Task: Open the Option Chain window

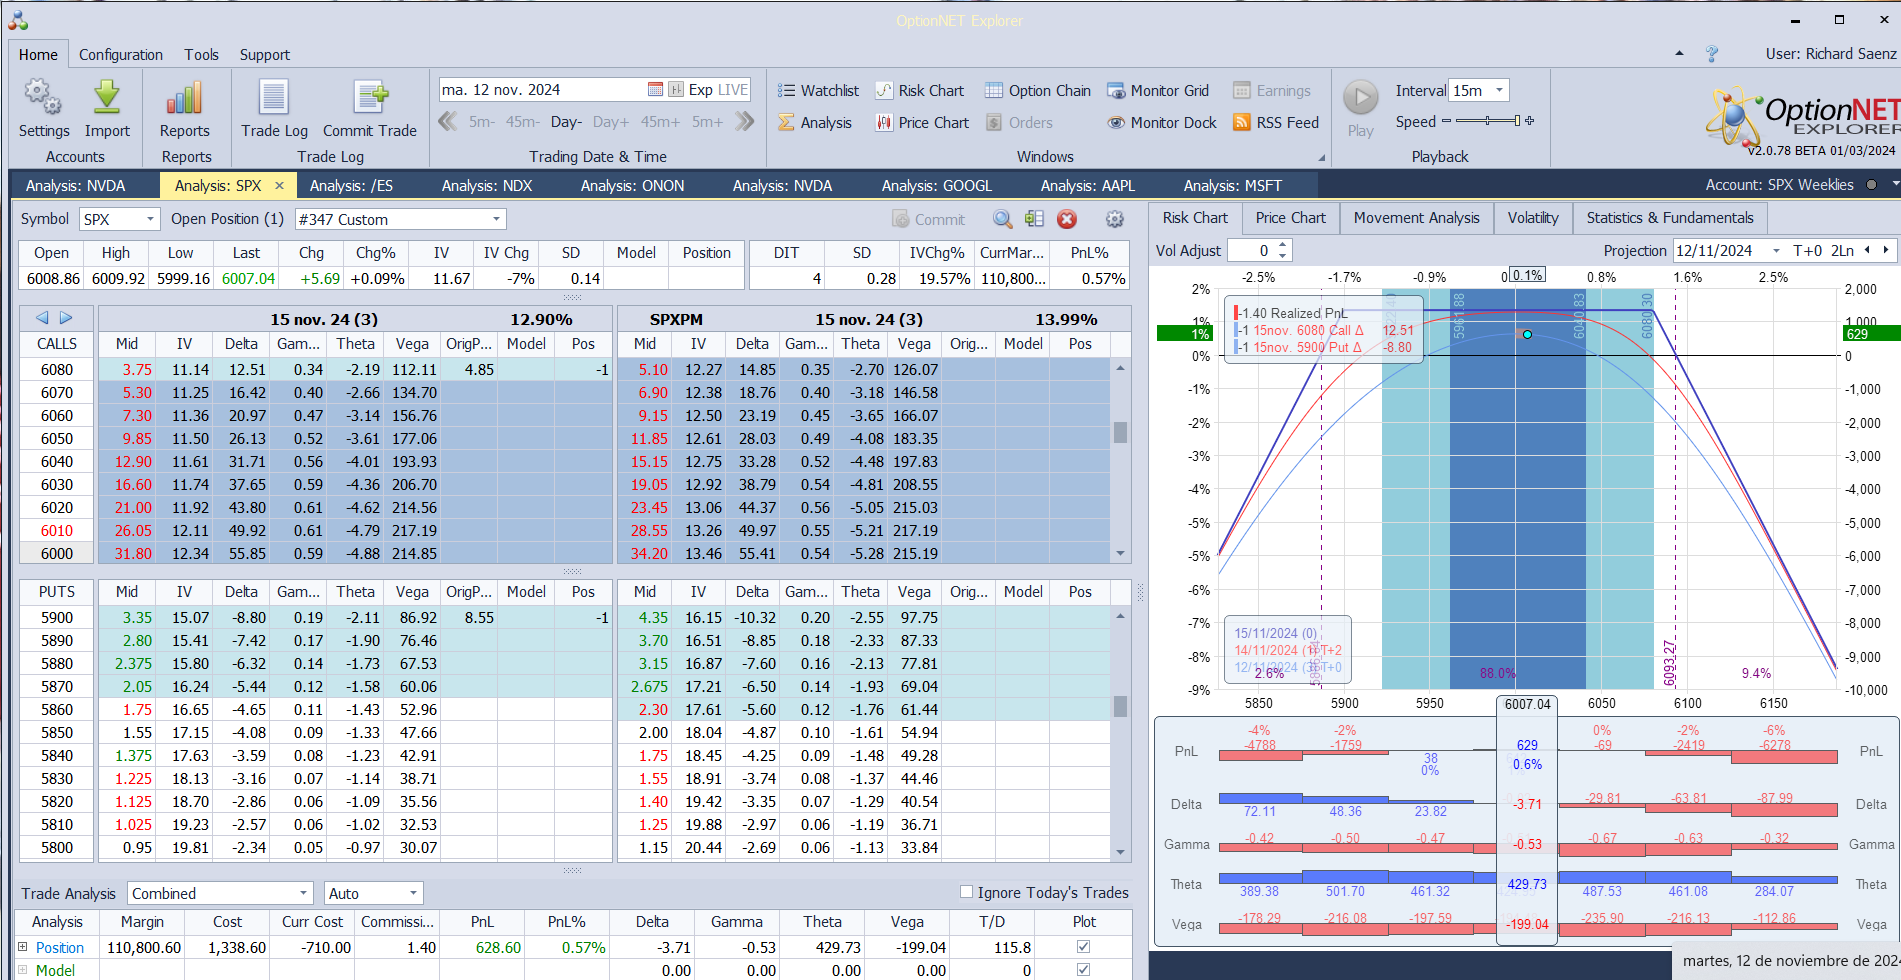Action: coord(1038,91)
